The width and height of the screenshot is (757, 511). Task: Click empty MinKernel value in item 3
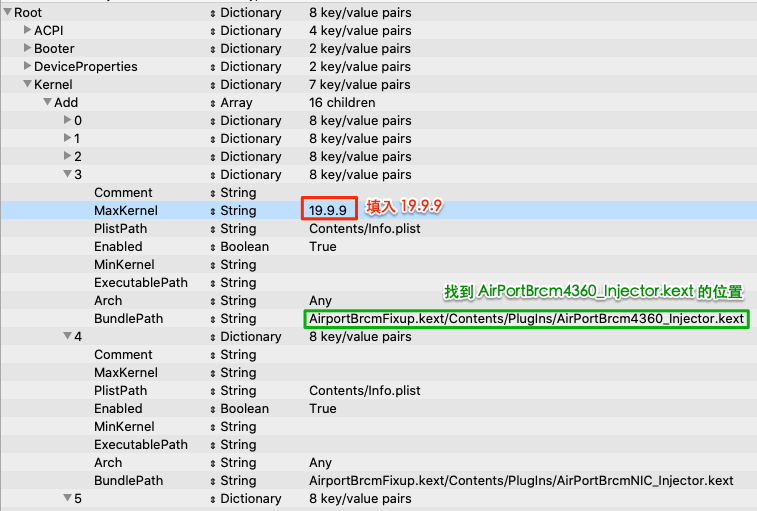pyautogui.click(x=529, y=265)
